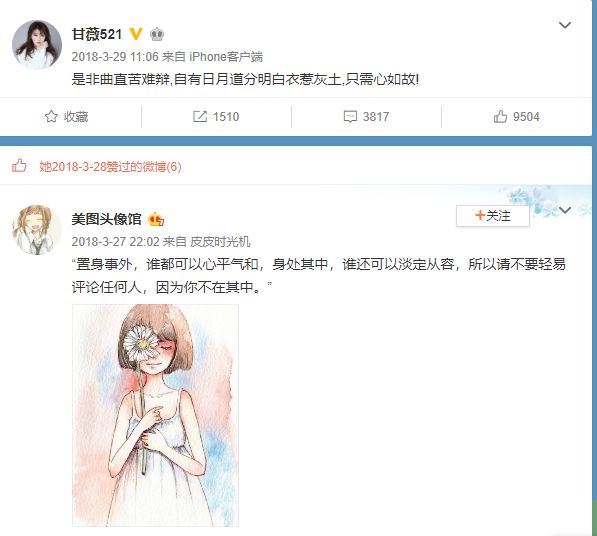The width and height of the screenshot is (597, 536).
Task: Click the gold V verified badge
Action: pyautogui.click(x=136, y=34)
